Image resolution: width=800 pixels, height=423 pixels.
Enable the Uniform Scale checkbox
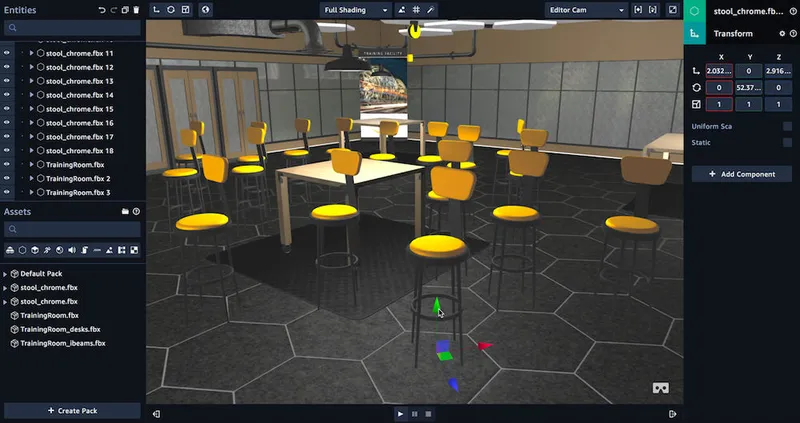coord(787,126)
